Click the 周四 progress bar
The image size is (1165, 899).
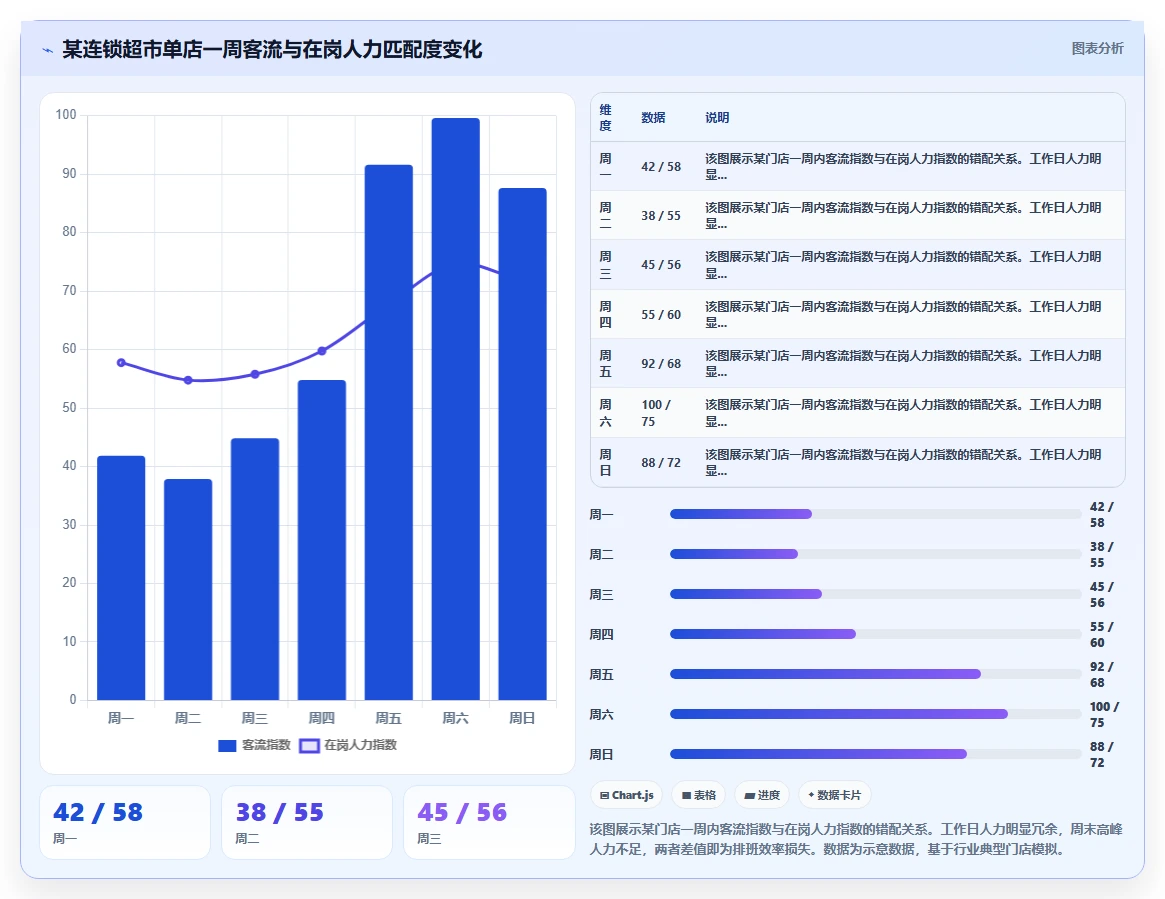pos(875,635)
